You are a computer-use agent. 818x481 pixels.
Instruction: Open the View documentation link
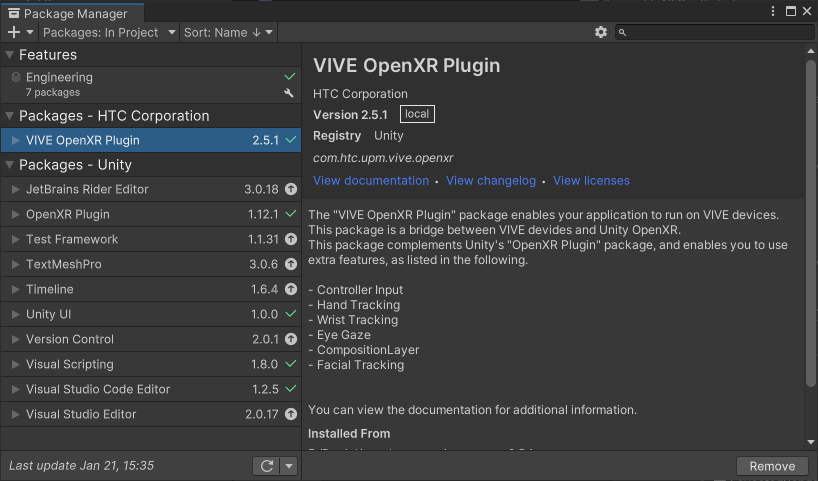point(371,181)
